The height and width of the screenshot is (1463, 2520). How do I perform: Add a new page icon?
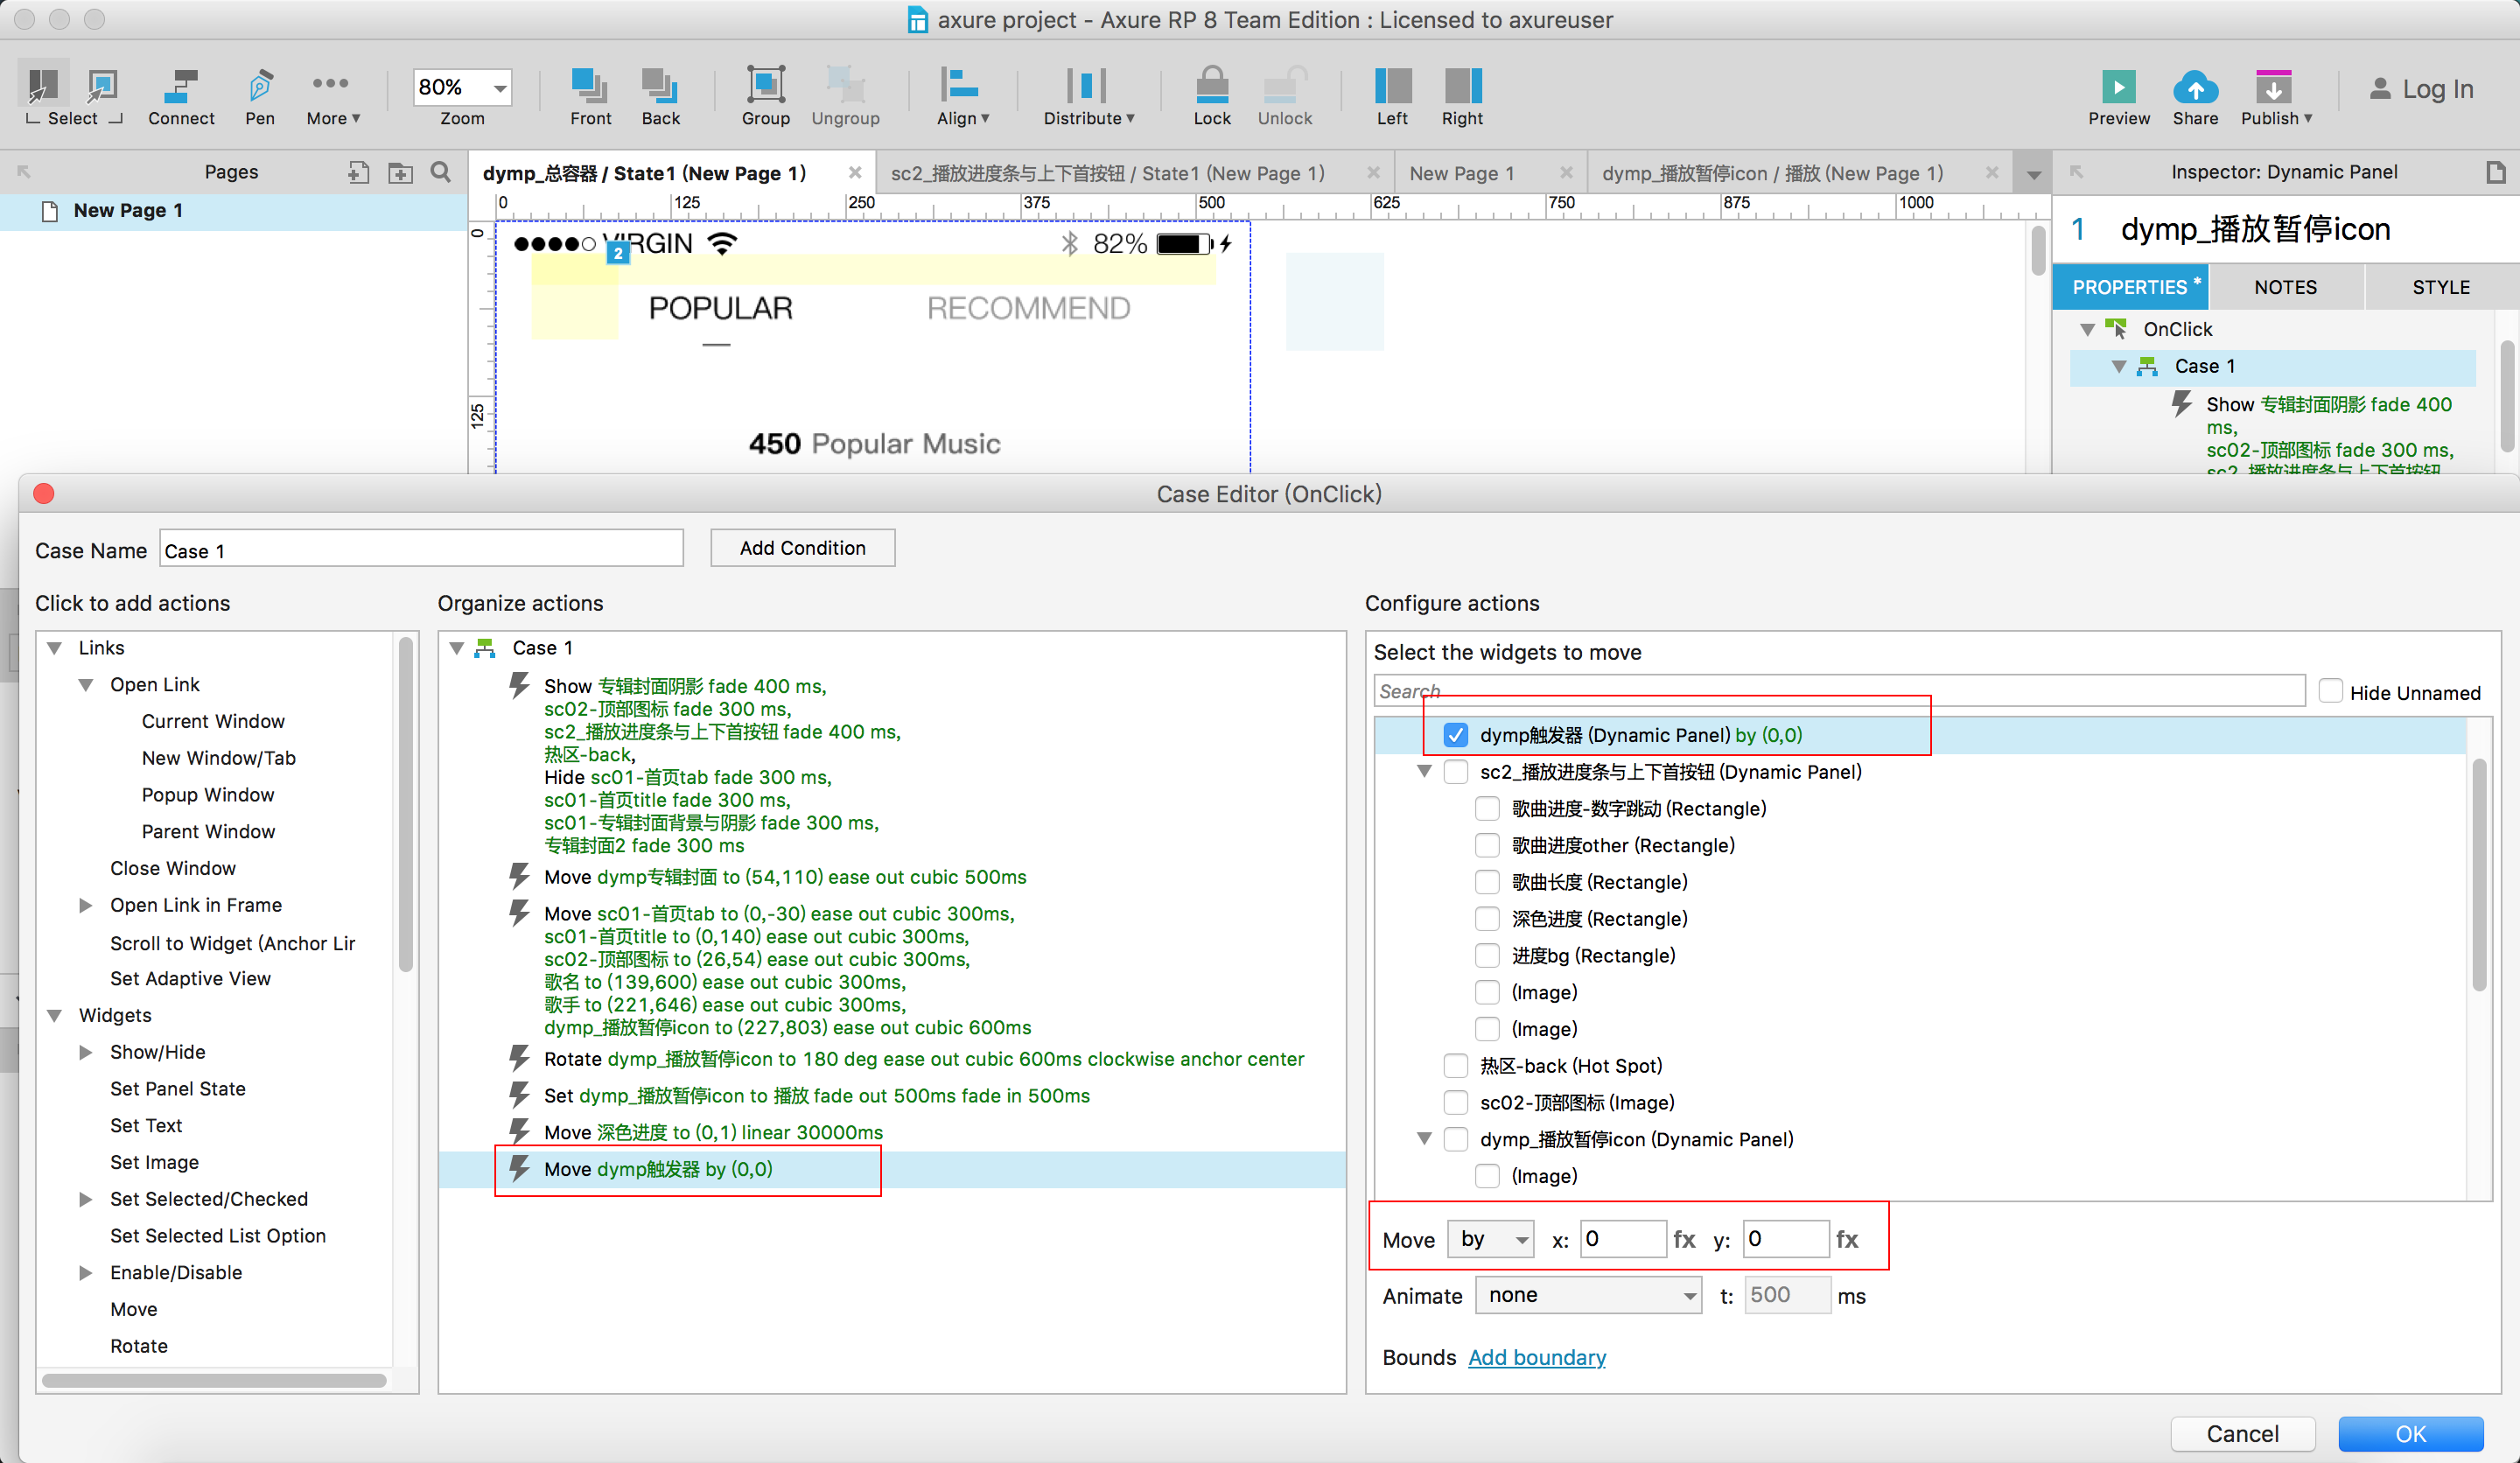coord(358,172)
